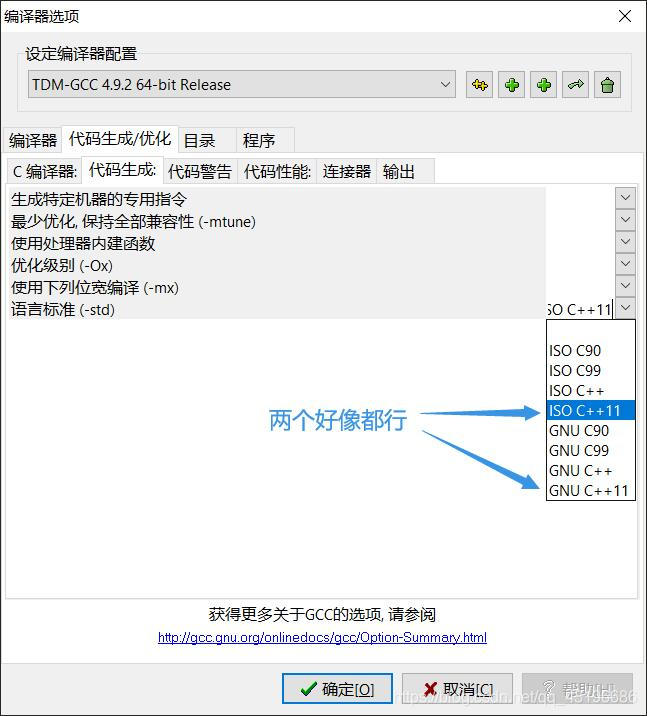Choose ISO C++ from the list
This screenshot has width=647, height=716.
click(x=590, y=391)
